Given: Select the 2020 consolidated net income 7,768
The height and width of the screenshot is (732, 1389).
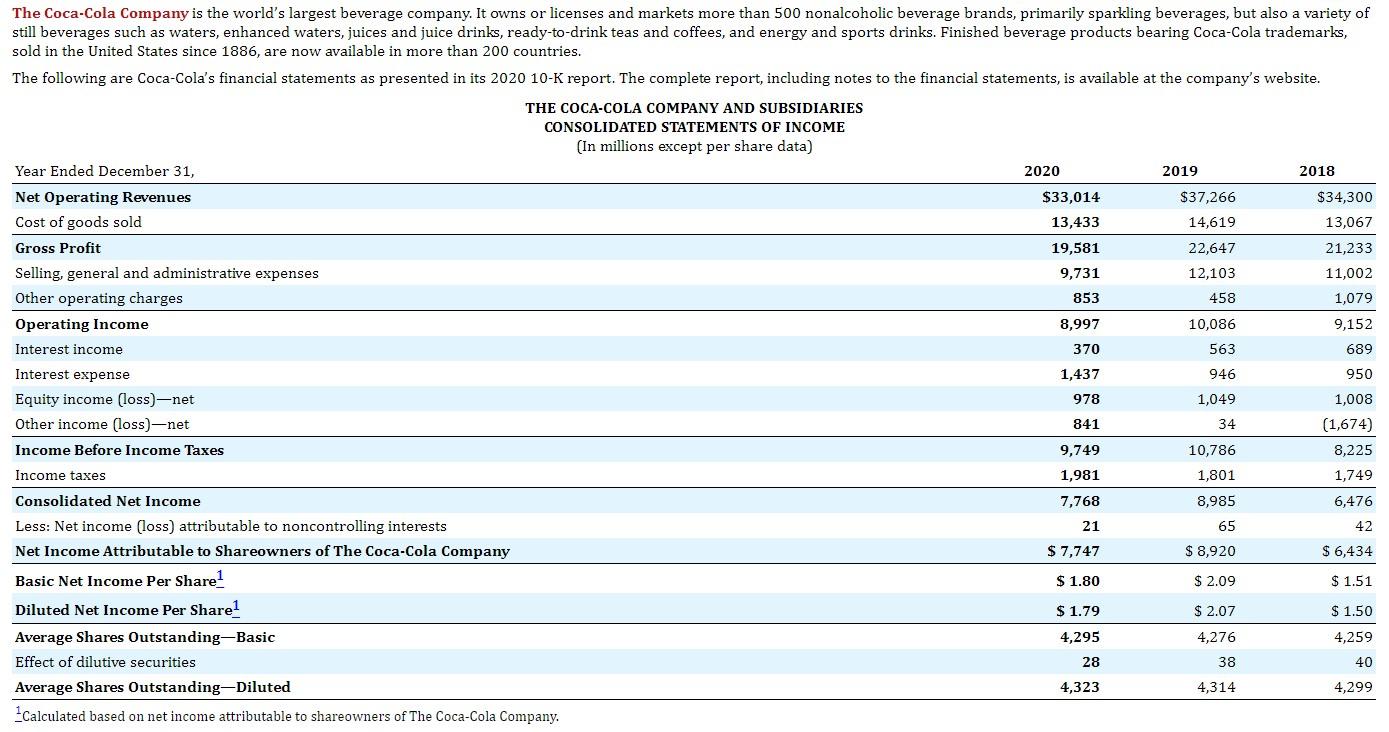Looking at the screenshot, I should (1080, 501).
